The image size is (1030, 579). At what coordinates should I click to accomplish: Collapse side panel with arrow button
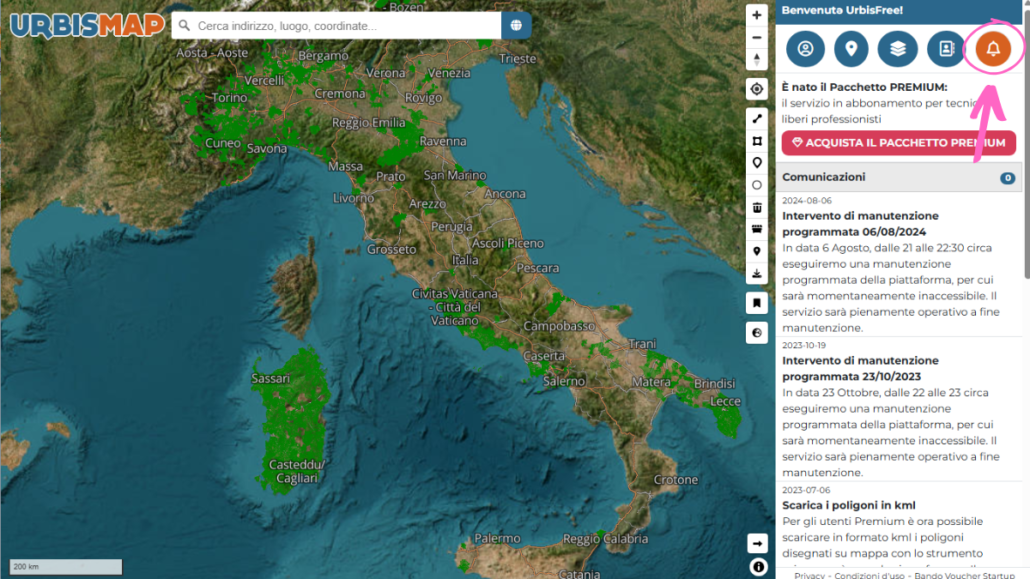coord(757,544)
